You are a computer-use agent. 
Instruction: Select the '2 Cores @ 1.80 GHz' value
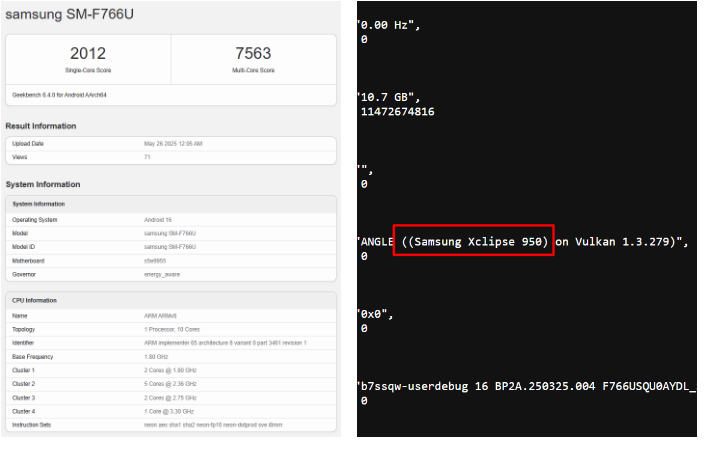170,370
